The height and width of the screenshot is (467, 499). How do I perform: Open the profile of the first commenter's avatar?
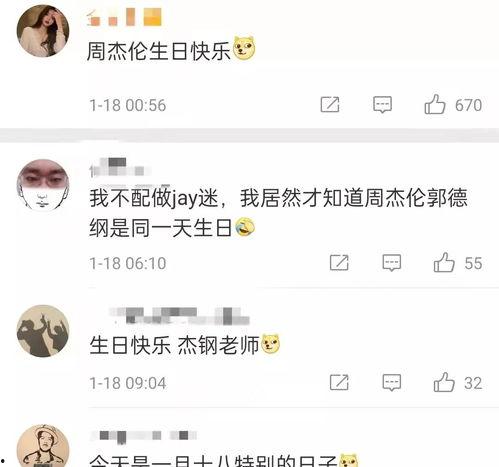(x=43, y=31)
